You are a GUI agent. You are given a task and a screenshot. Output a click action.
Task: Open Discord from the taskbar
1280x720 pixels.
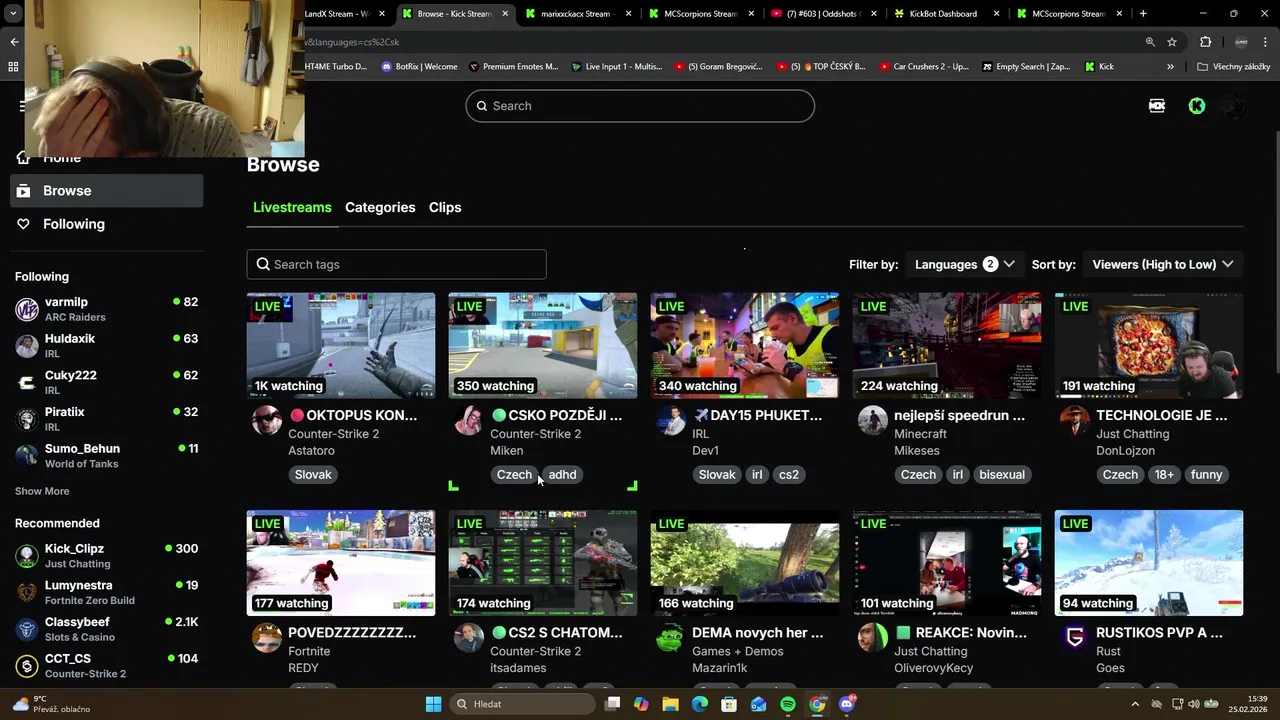click(x=847, y=704)
